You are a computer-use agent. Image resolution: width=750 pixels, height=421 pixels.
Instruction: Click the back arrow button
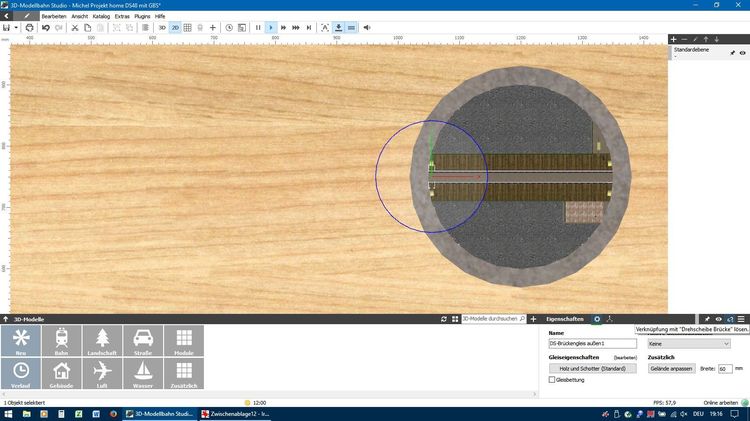point(6,16)
